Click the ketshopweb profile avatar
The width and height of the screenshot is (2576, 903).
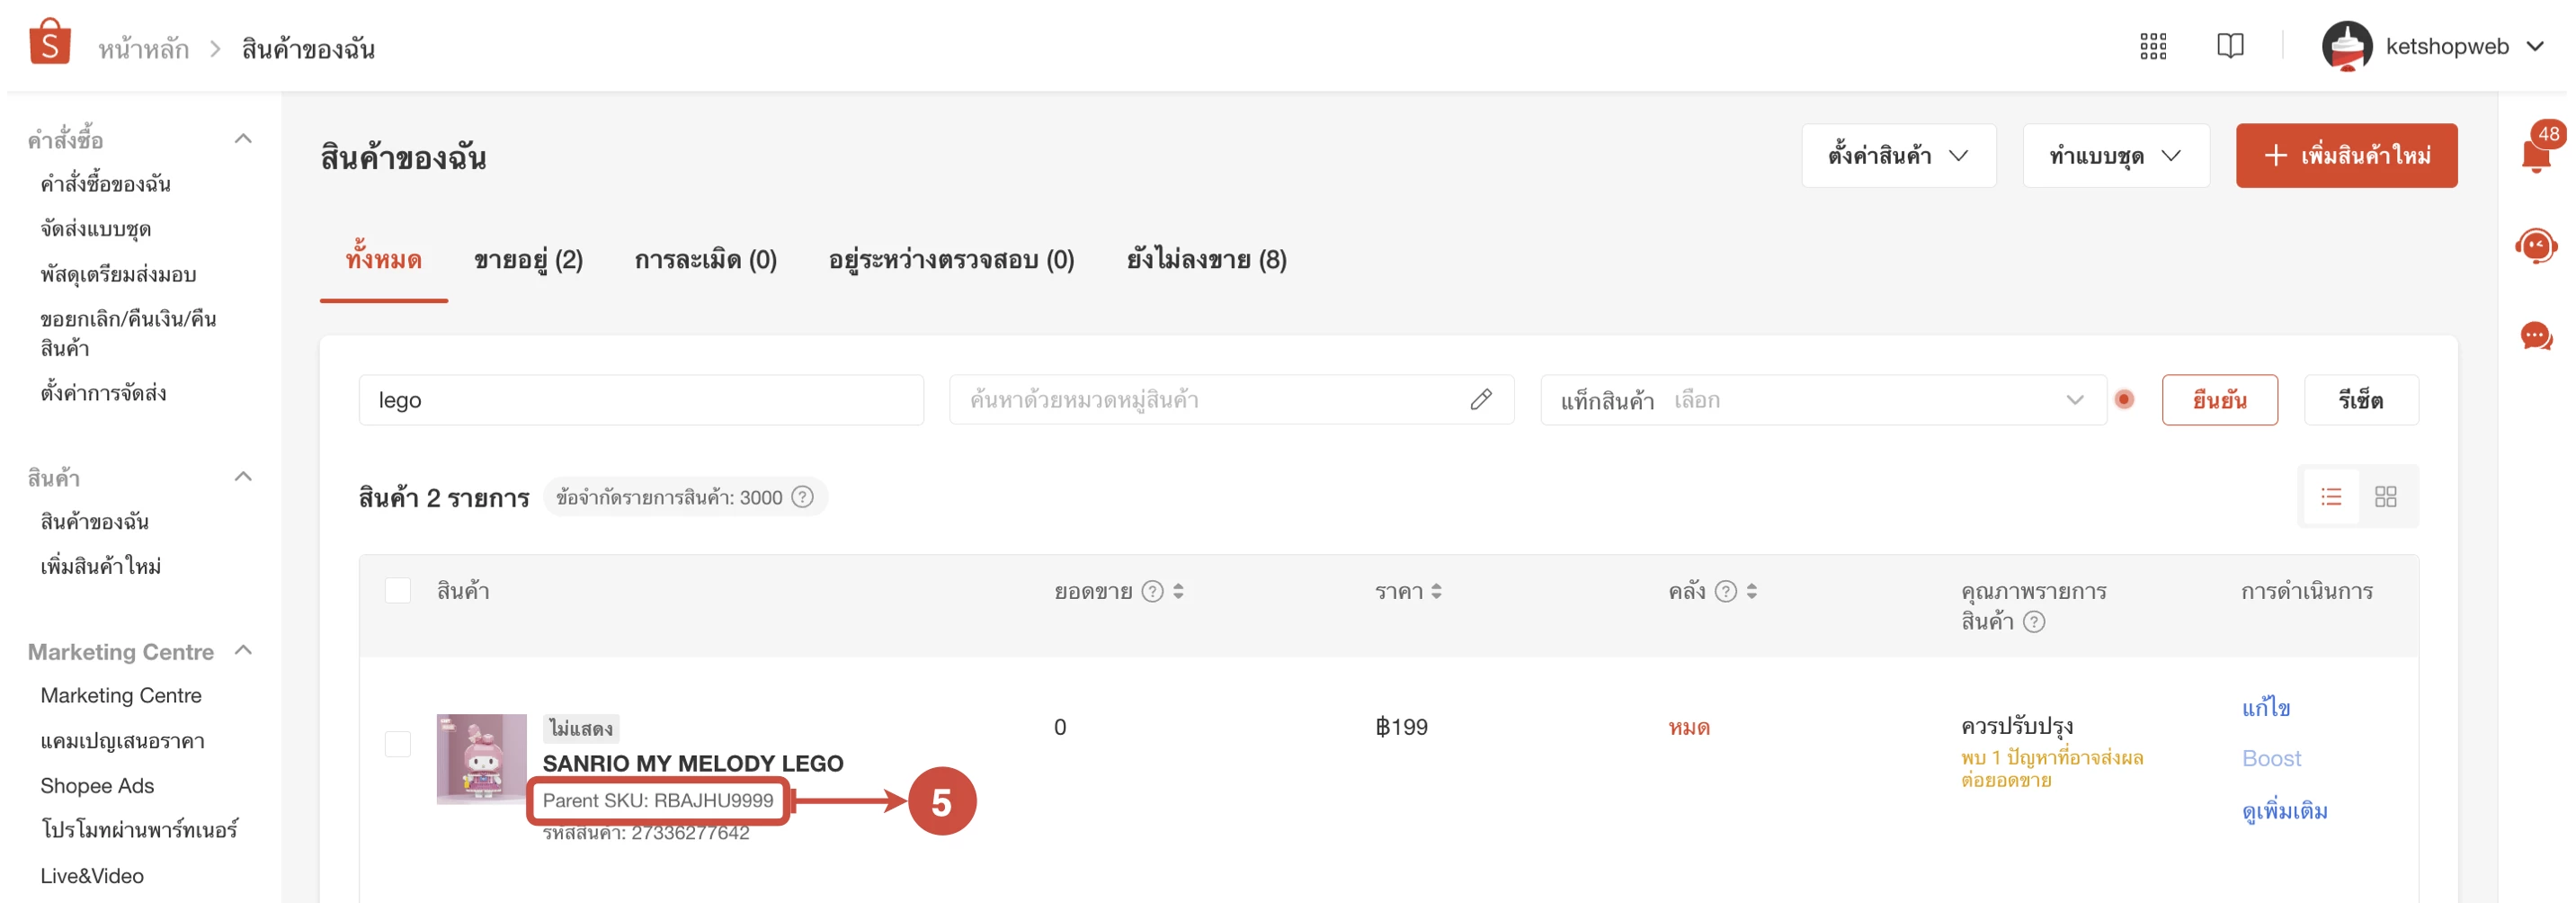[x=2347, y=46]
